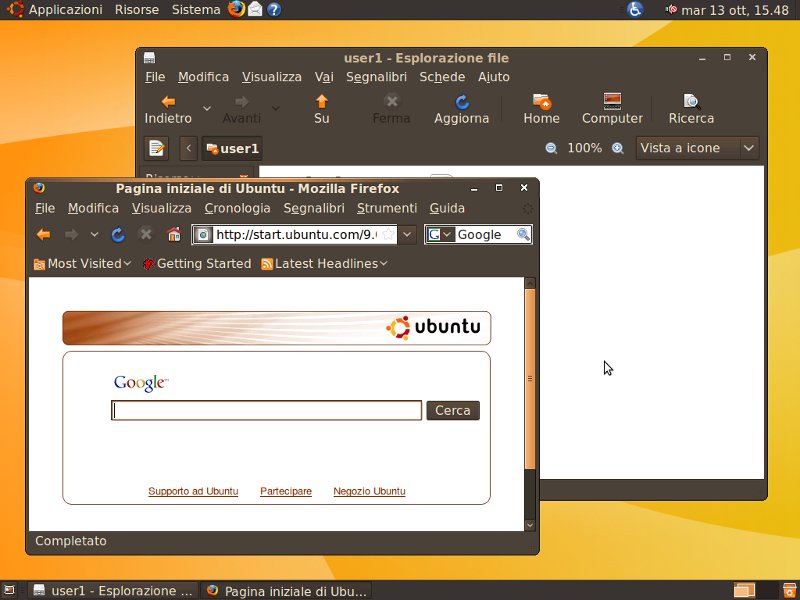The image size is (800, 600).
Task: Go back with Indietro in file browser
Action: pyautogui.click(x=168, y=109)
